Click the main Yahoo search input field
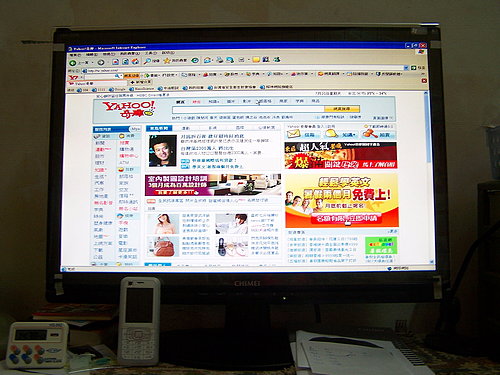This screenshot has height=375, width=500. [x=248, y=109]
